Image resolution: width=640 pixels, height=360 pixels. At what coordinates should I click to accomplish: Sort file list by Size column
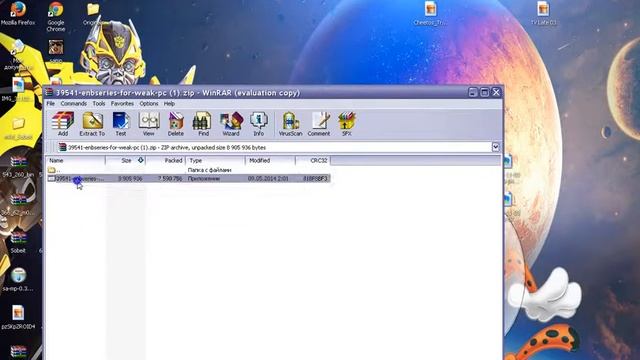[x=126, y=160]
